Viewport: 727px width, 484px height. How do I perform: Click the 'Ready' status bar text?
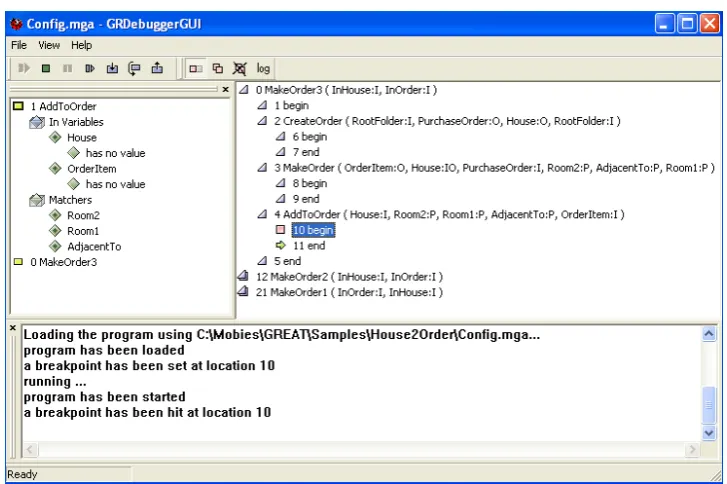[x=22, y=474]
